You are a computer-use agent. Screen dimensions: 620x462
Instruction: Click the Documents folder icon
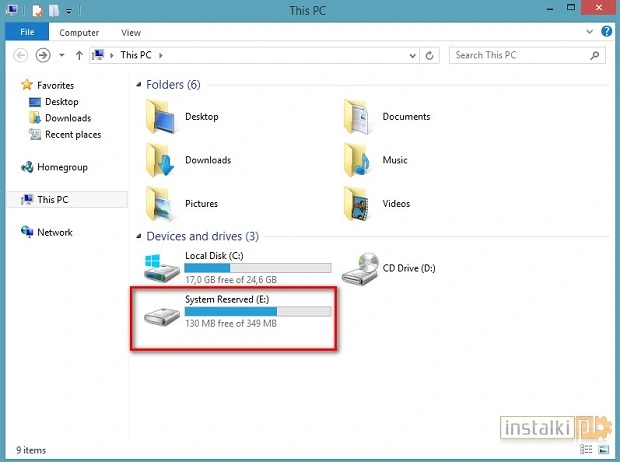click(x=359, y=116)
